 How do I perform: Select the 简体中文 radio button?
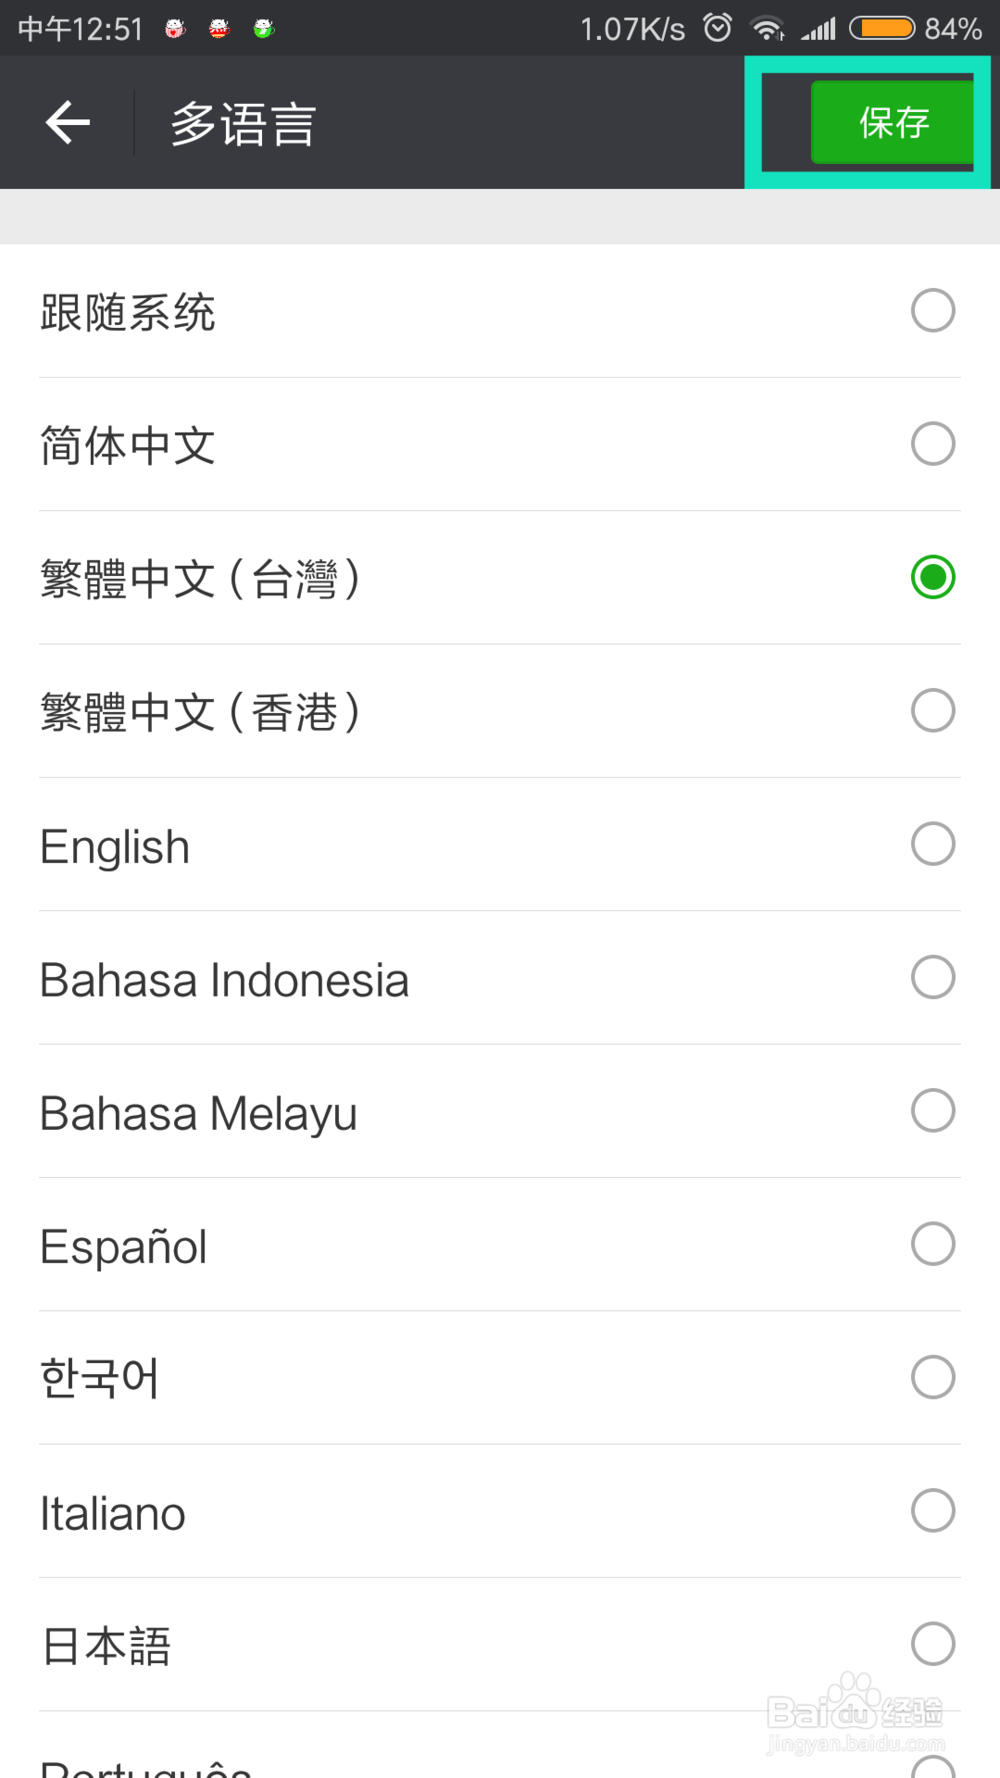(932, 444)
